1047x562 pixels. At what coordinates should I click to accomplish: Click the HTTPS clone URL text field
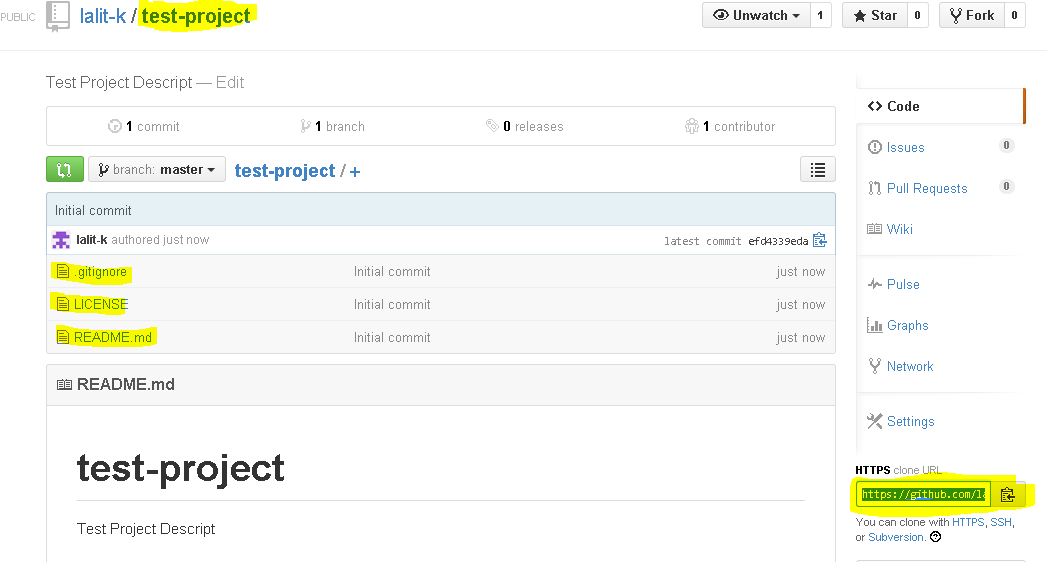(x=923, y=494)
